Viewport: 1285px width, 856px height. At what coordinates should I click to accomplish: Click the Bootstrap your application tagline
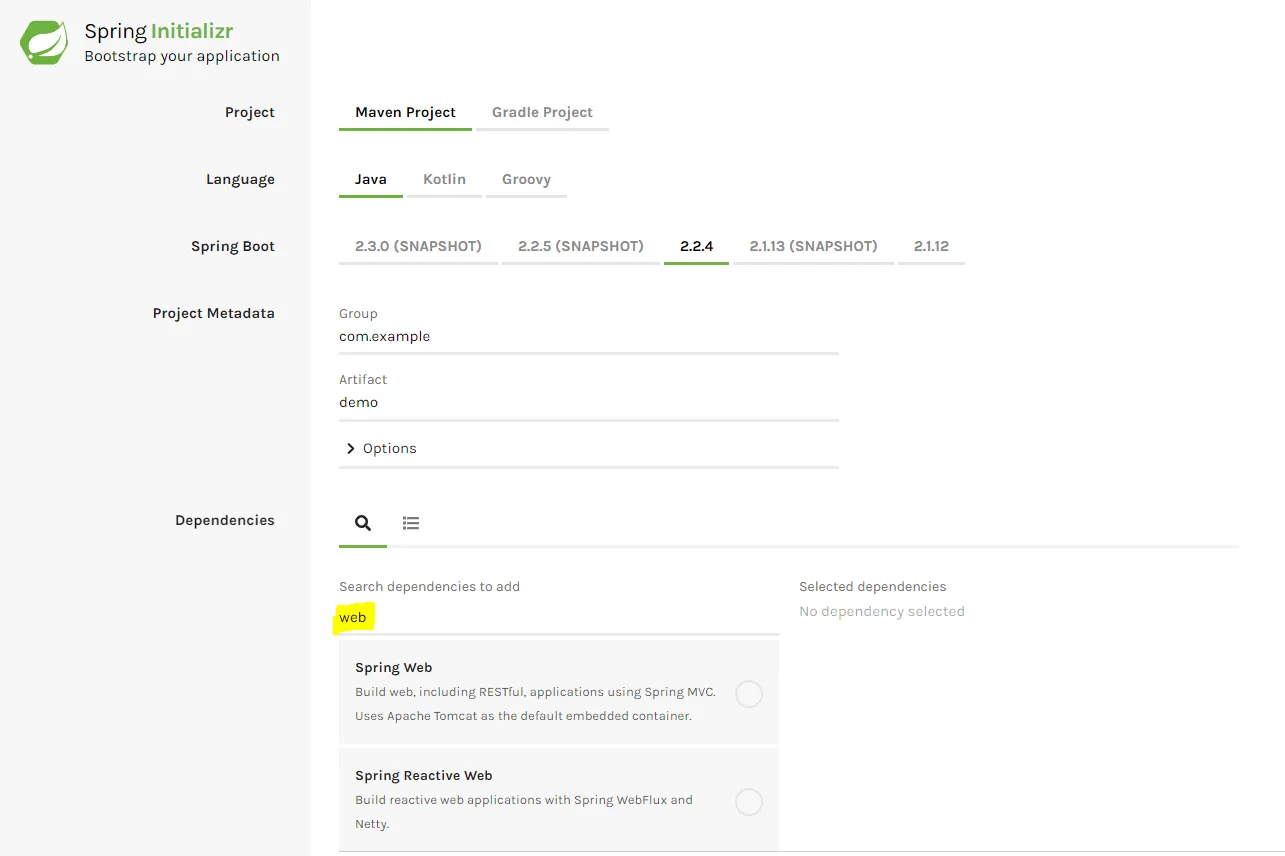(x=182, y=56)
